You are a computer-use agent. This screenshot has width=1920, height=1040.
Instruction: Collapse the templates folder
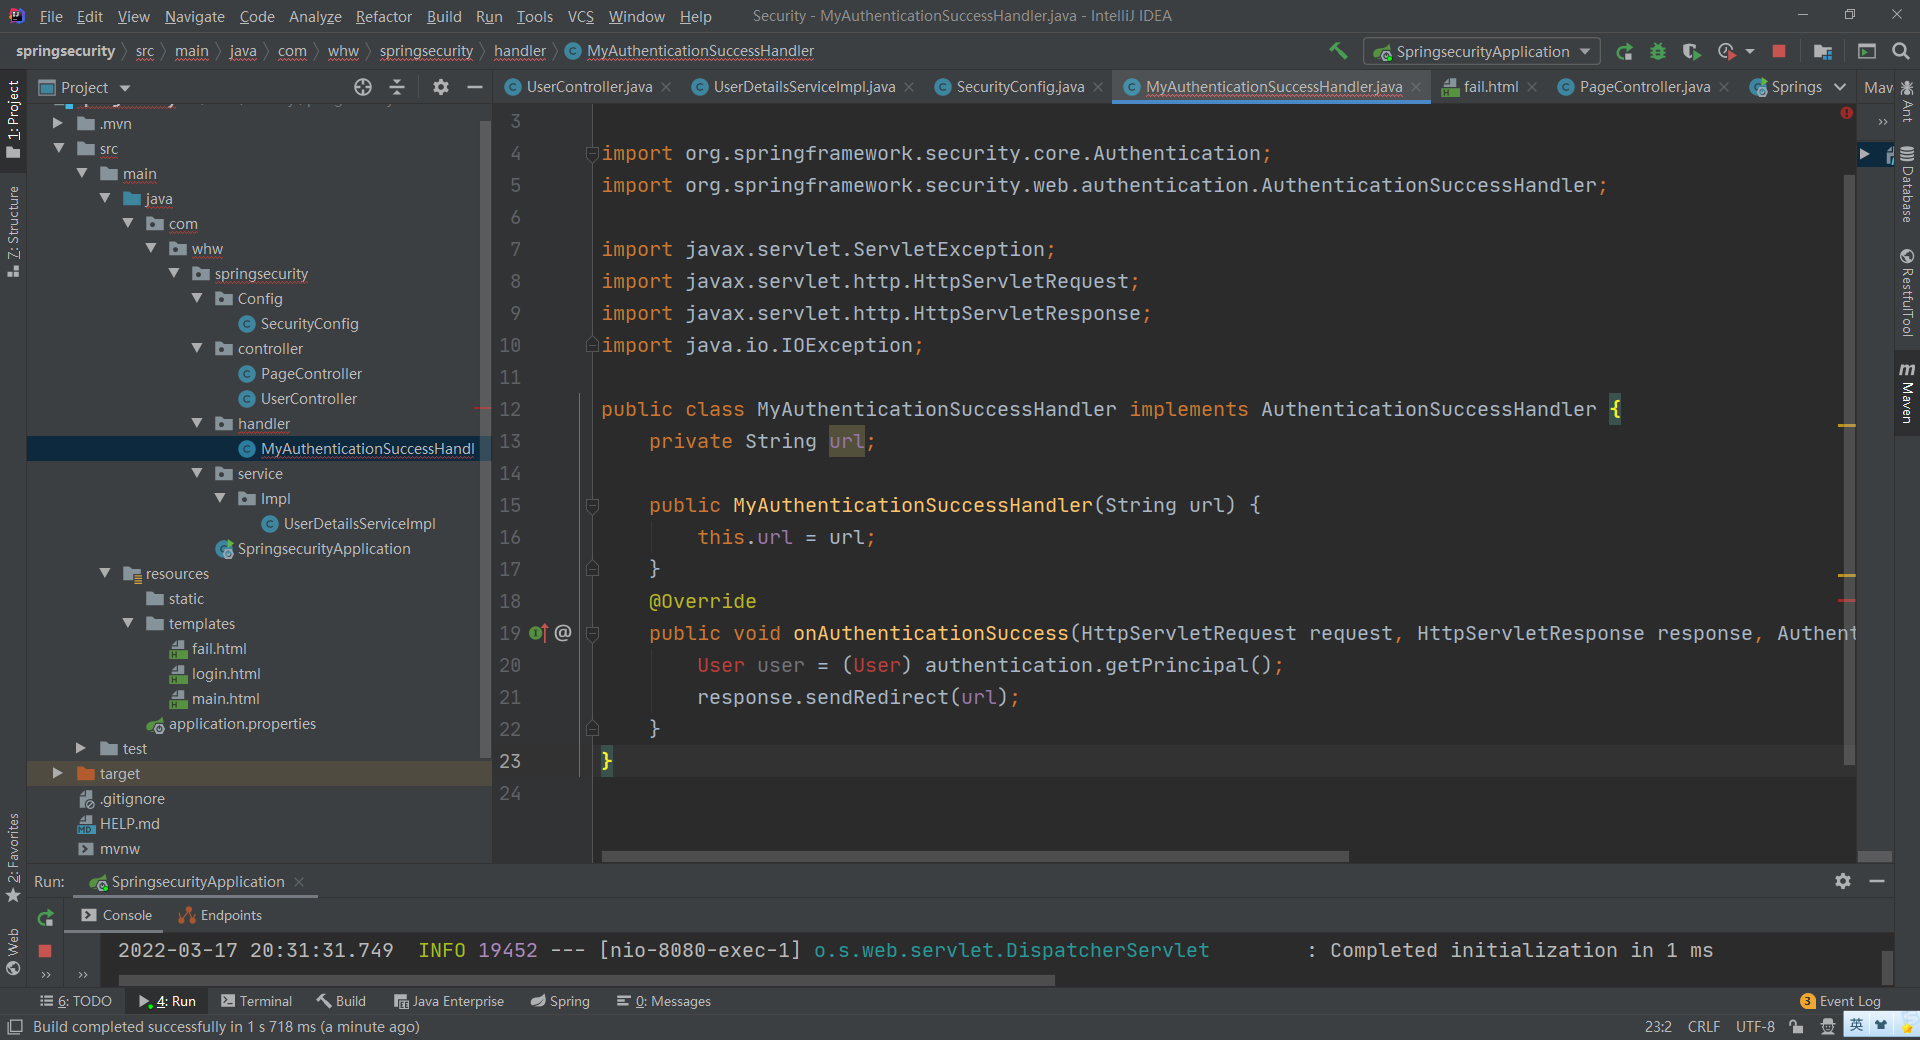(x=128, y=623)
